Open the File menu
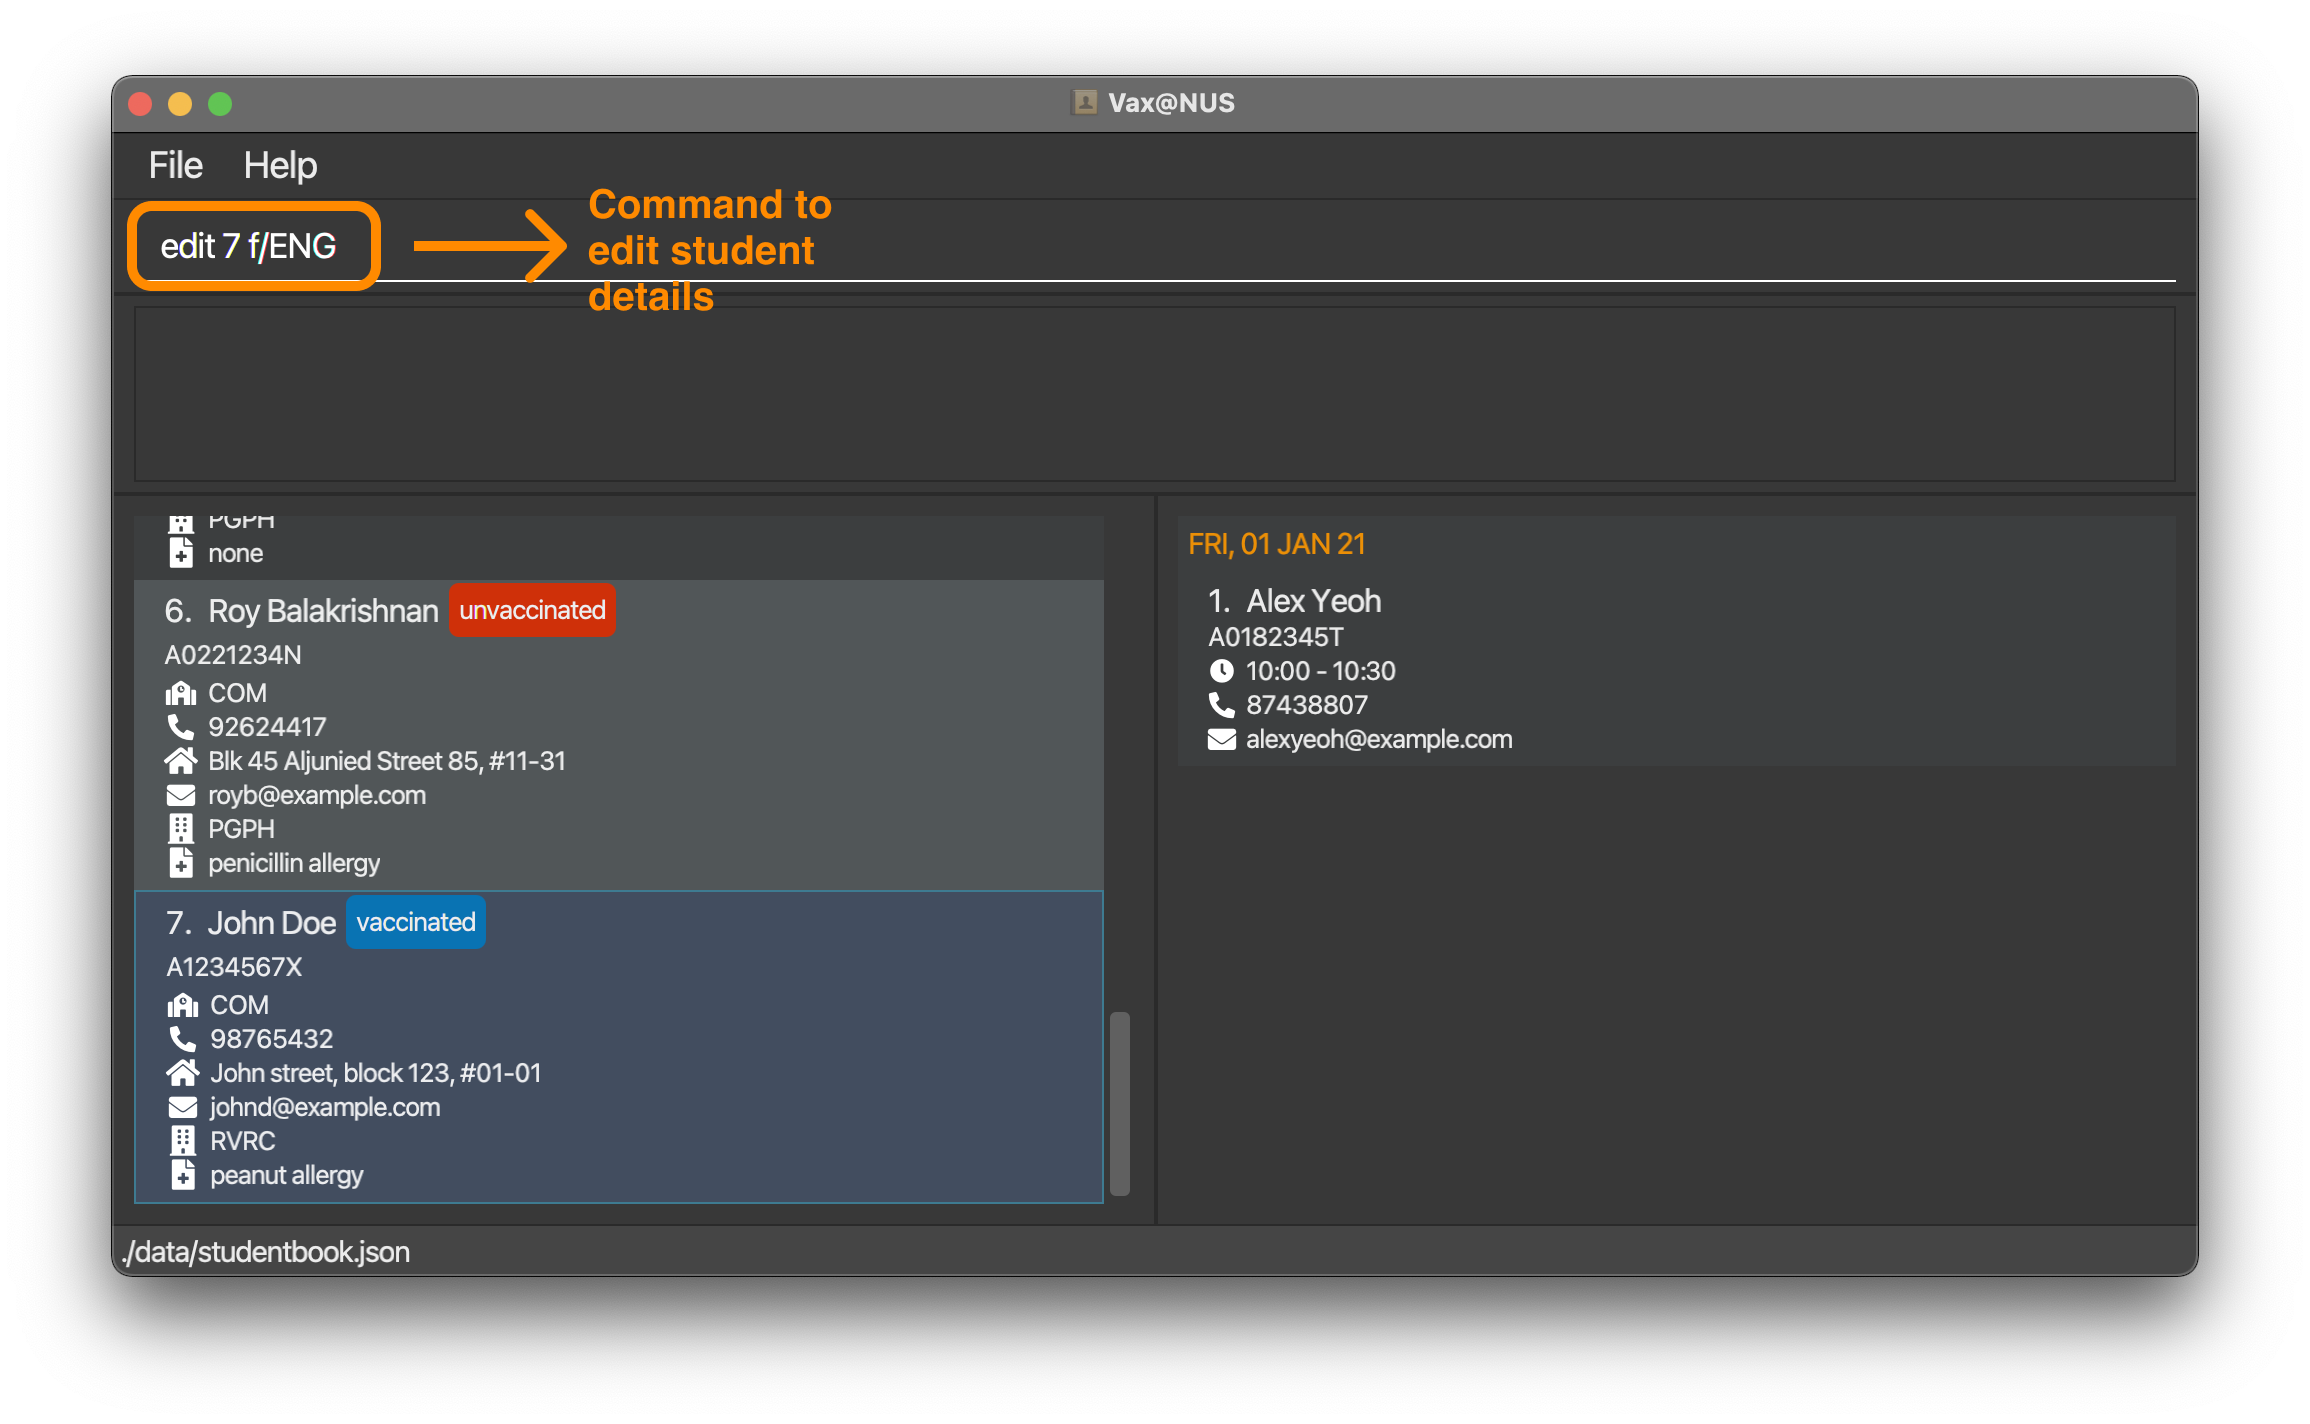The width and height of the screenshot is (2310, 1424). [175, 165]
